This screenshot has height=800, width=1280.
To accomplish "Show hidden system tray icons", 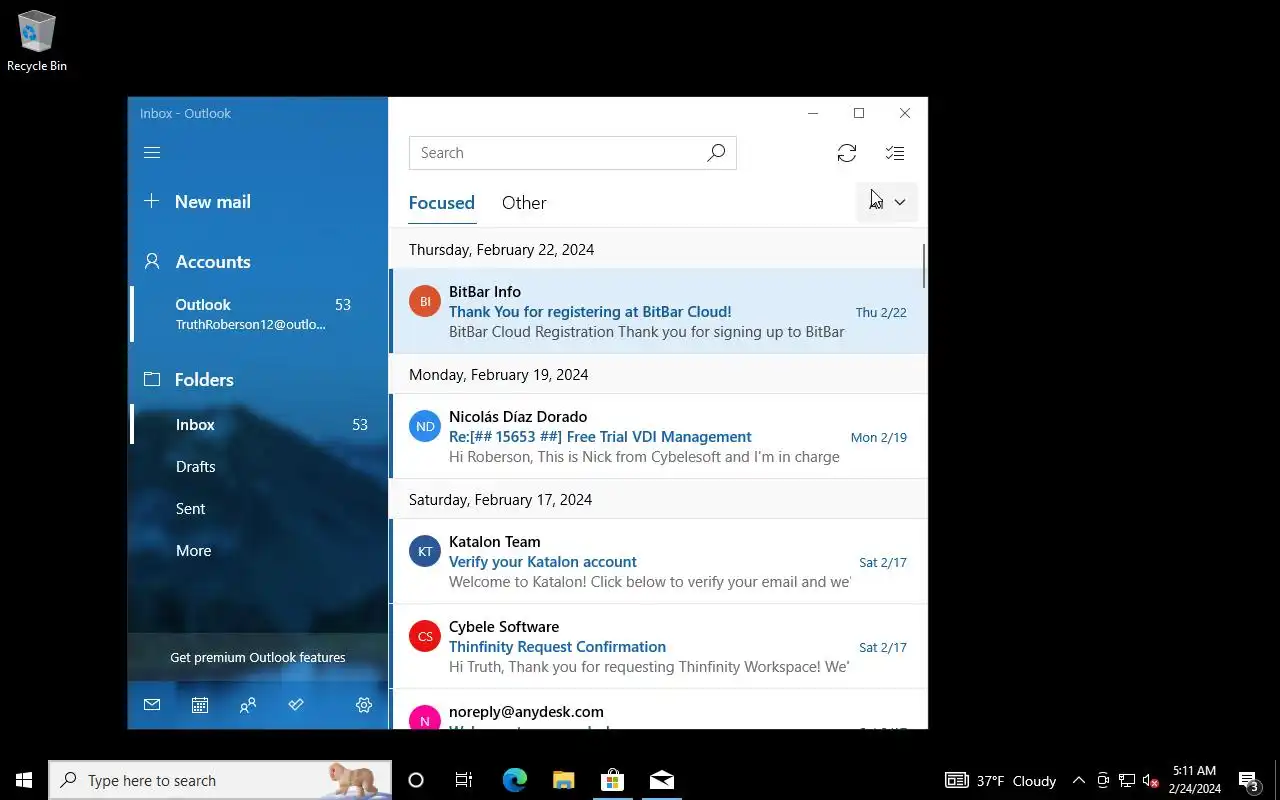I will pos(1079,780).
